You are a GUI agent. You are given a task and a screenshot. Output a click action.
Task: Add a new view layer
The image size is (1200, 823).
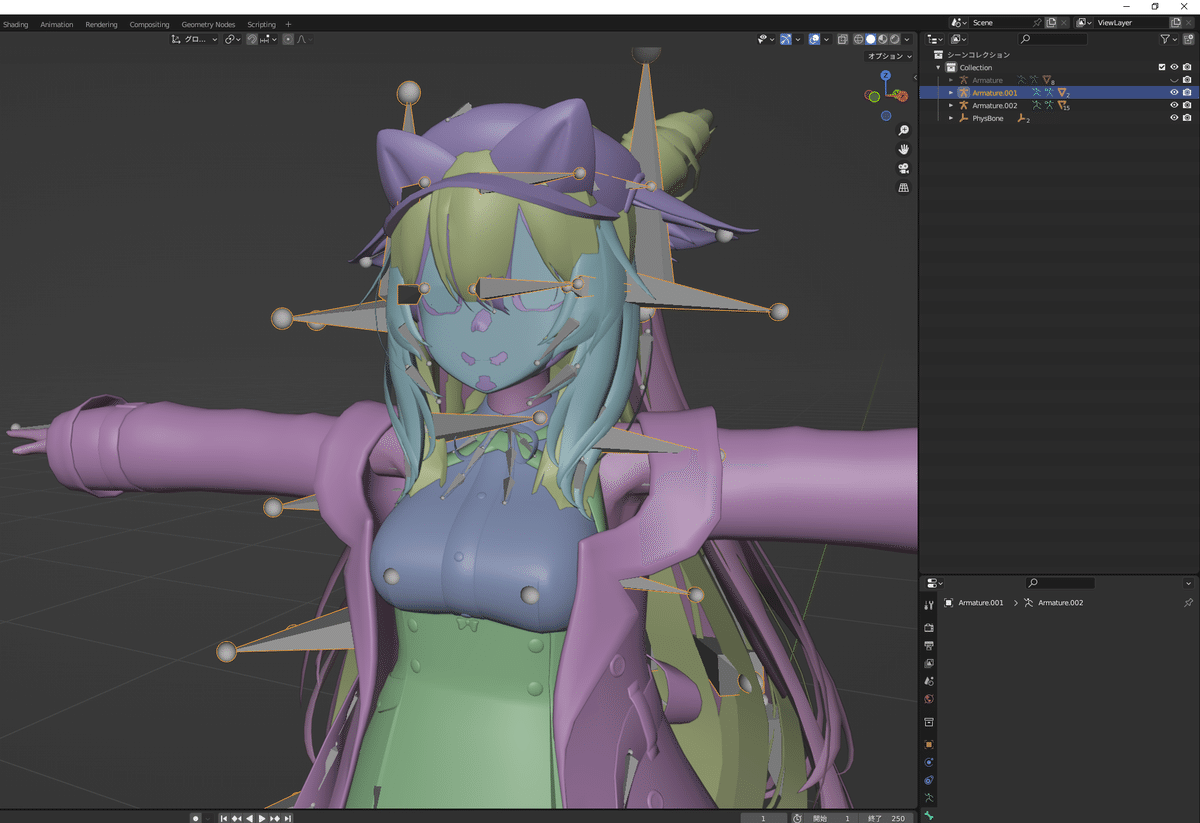(x=1176, y=22)
